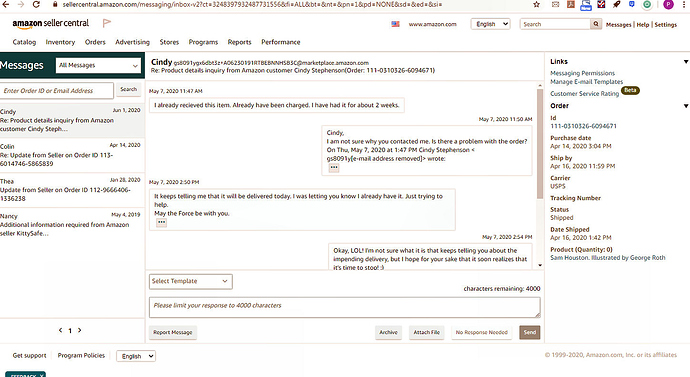
Task: Go to next page of message list
Action: click(x=80, y=330)
